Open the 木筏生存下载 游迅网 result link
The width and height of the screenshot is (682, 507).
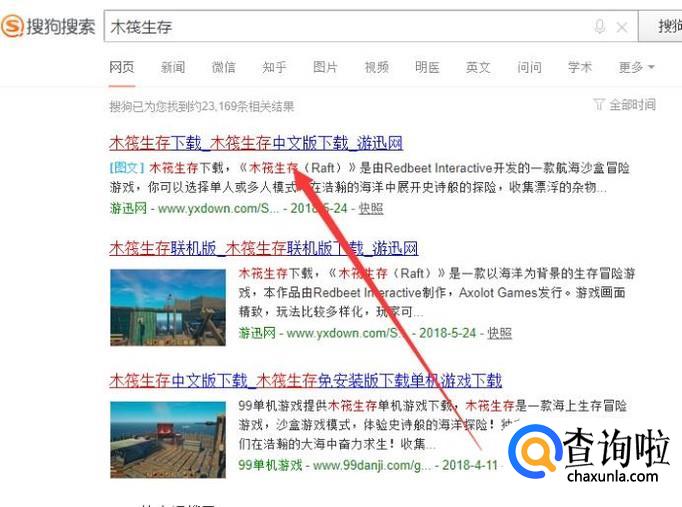tap(256, 143)
